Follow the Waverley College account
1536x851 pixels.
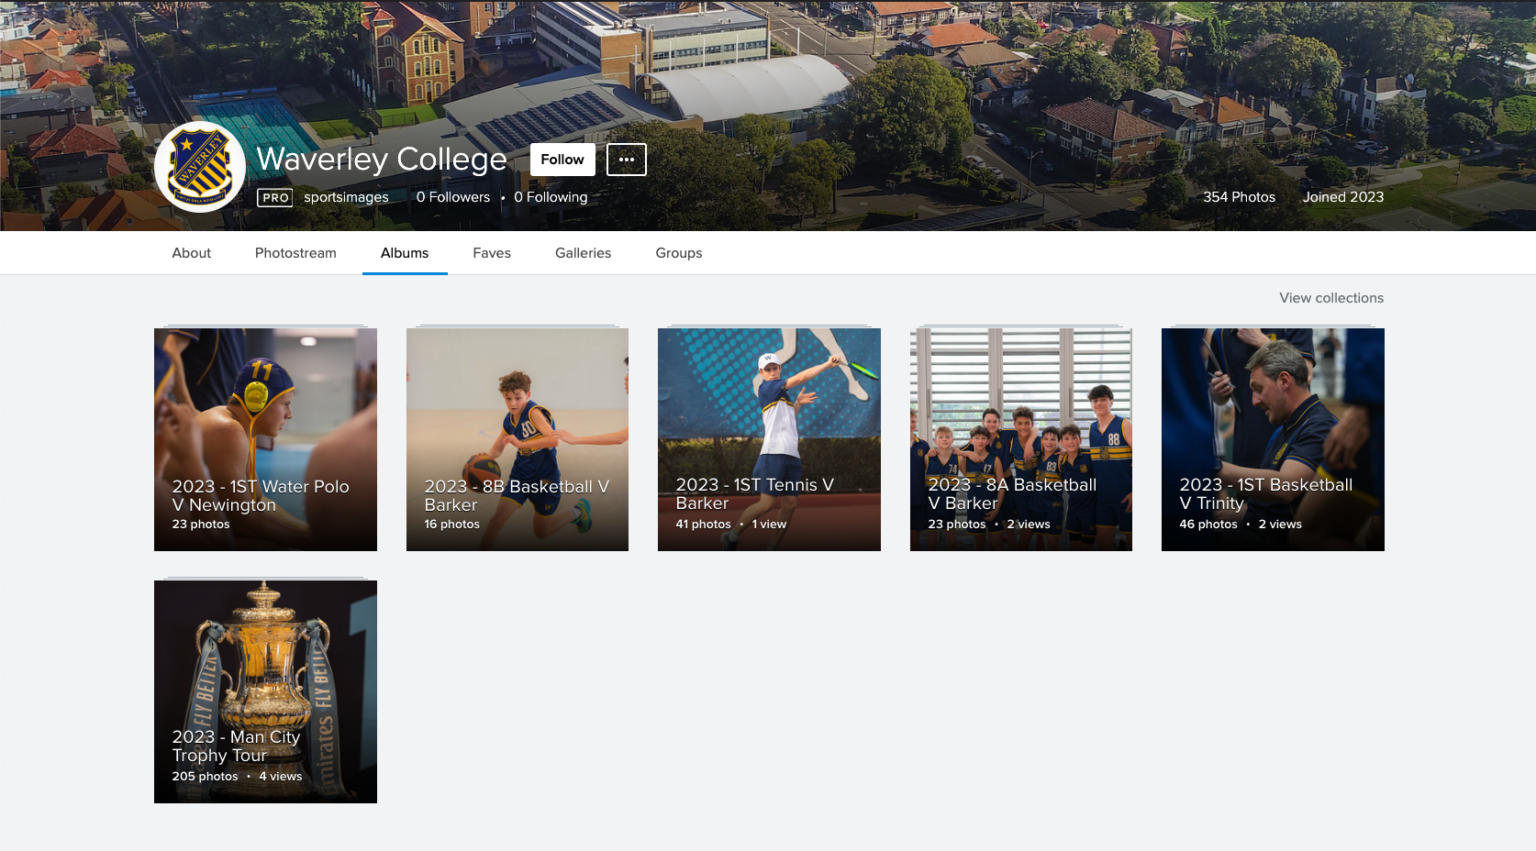(561, 159)
